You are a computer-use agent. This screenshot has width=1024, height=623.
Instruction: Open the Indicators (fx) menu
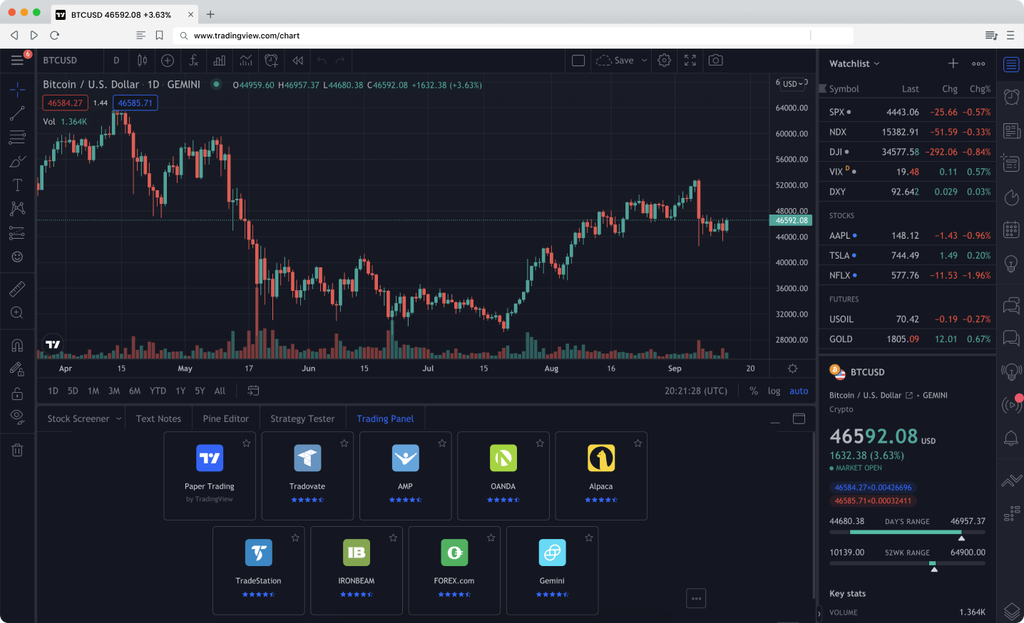[x=193, y=61]
